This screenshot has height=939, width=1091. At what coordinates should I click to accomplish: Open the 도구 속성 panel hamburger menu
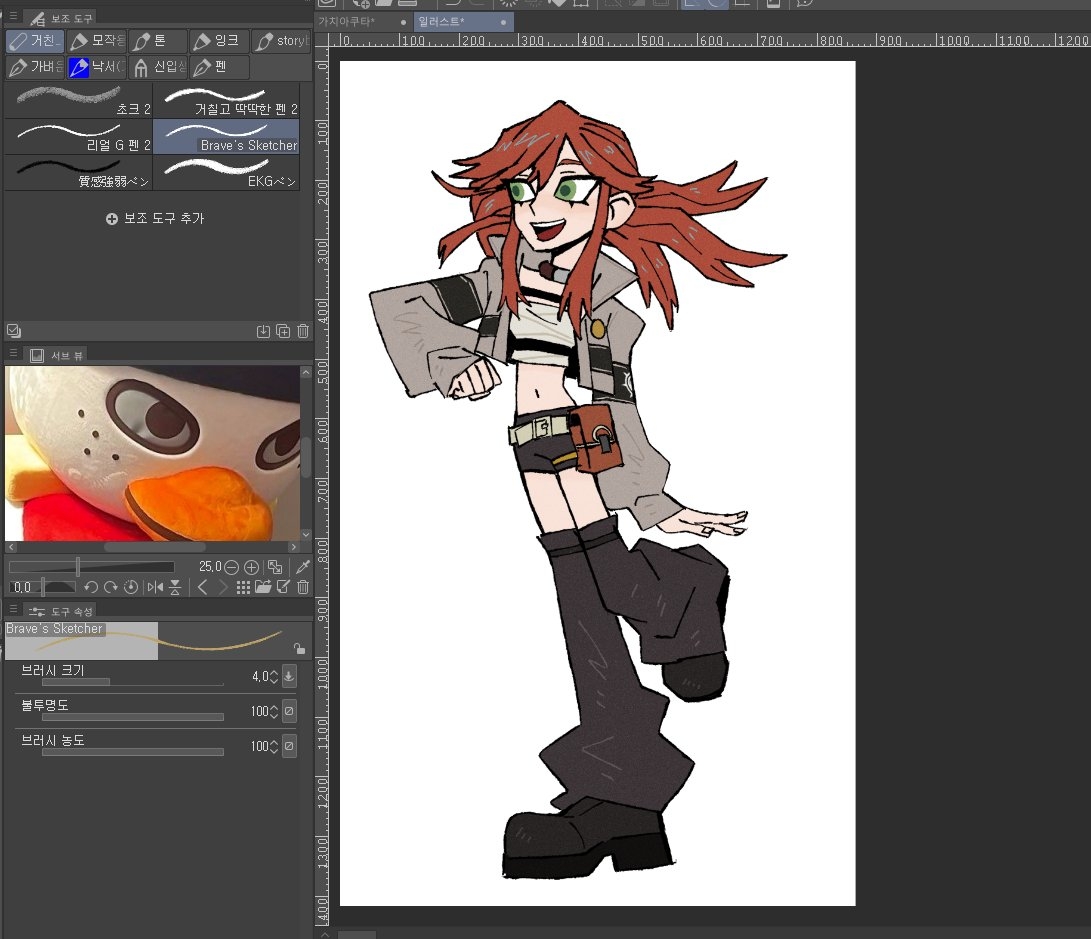tap(14, 610)
